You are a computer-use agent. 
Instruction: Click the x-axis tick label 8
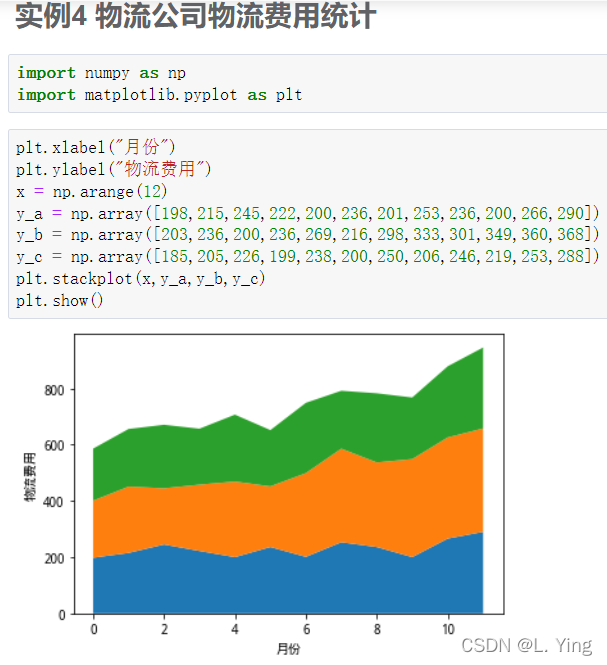[x=377, y=629]
